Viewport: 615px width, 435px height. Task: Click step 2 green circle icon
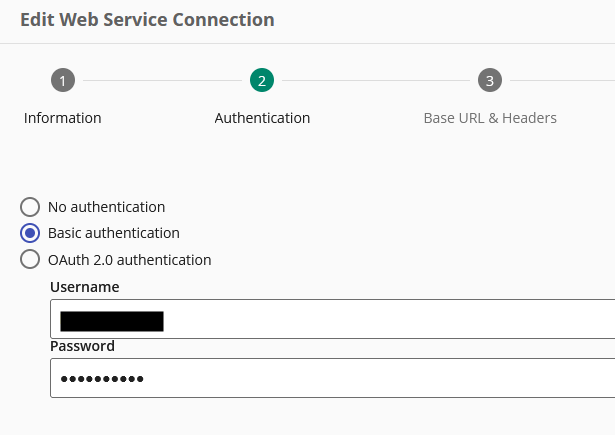[x=262, y=80]
